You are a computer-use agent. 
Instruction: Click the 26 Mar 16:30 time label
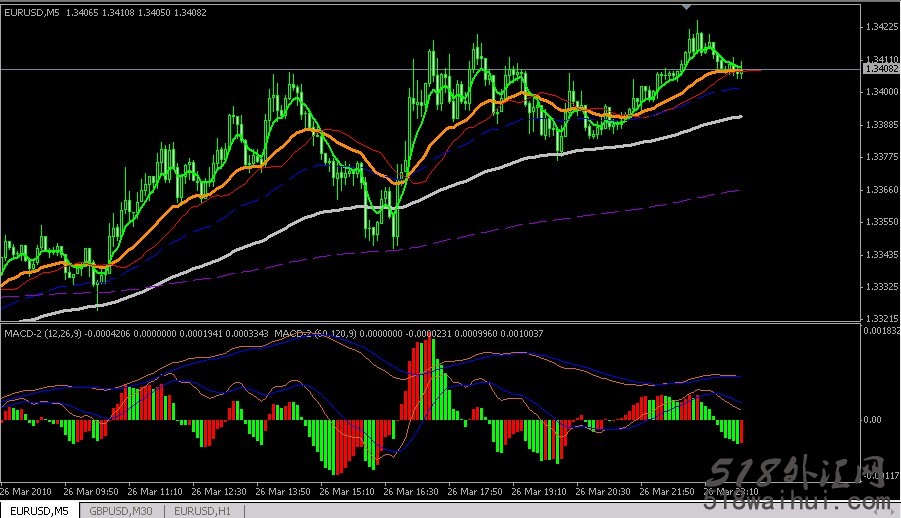click(x=413, y=492)
